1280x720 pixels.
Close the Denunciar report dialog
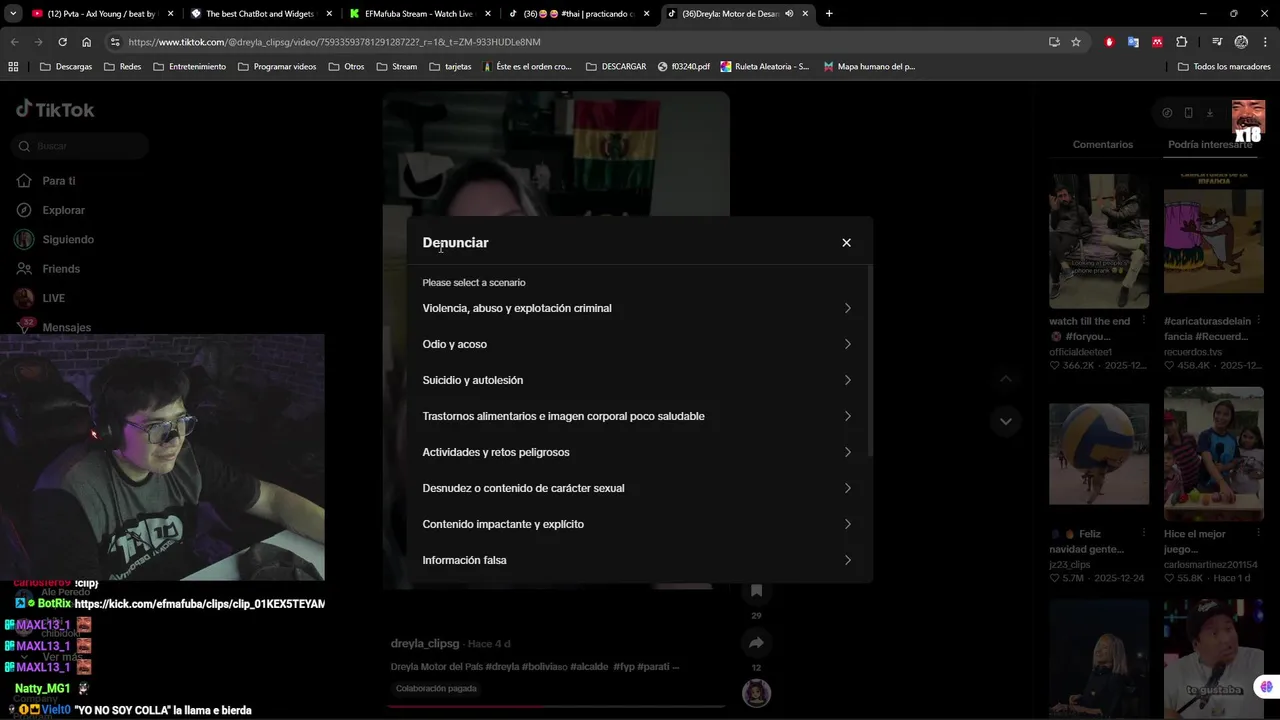[846, 243]
